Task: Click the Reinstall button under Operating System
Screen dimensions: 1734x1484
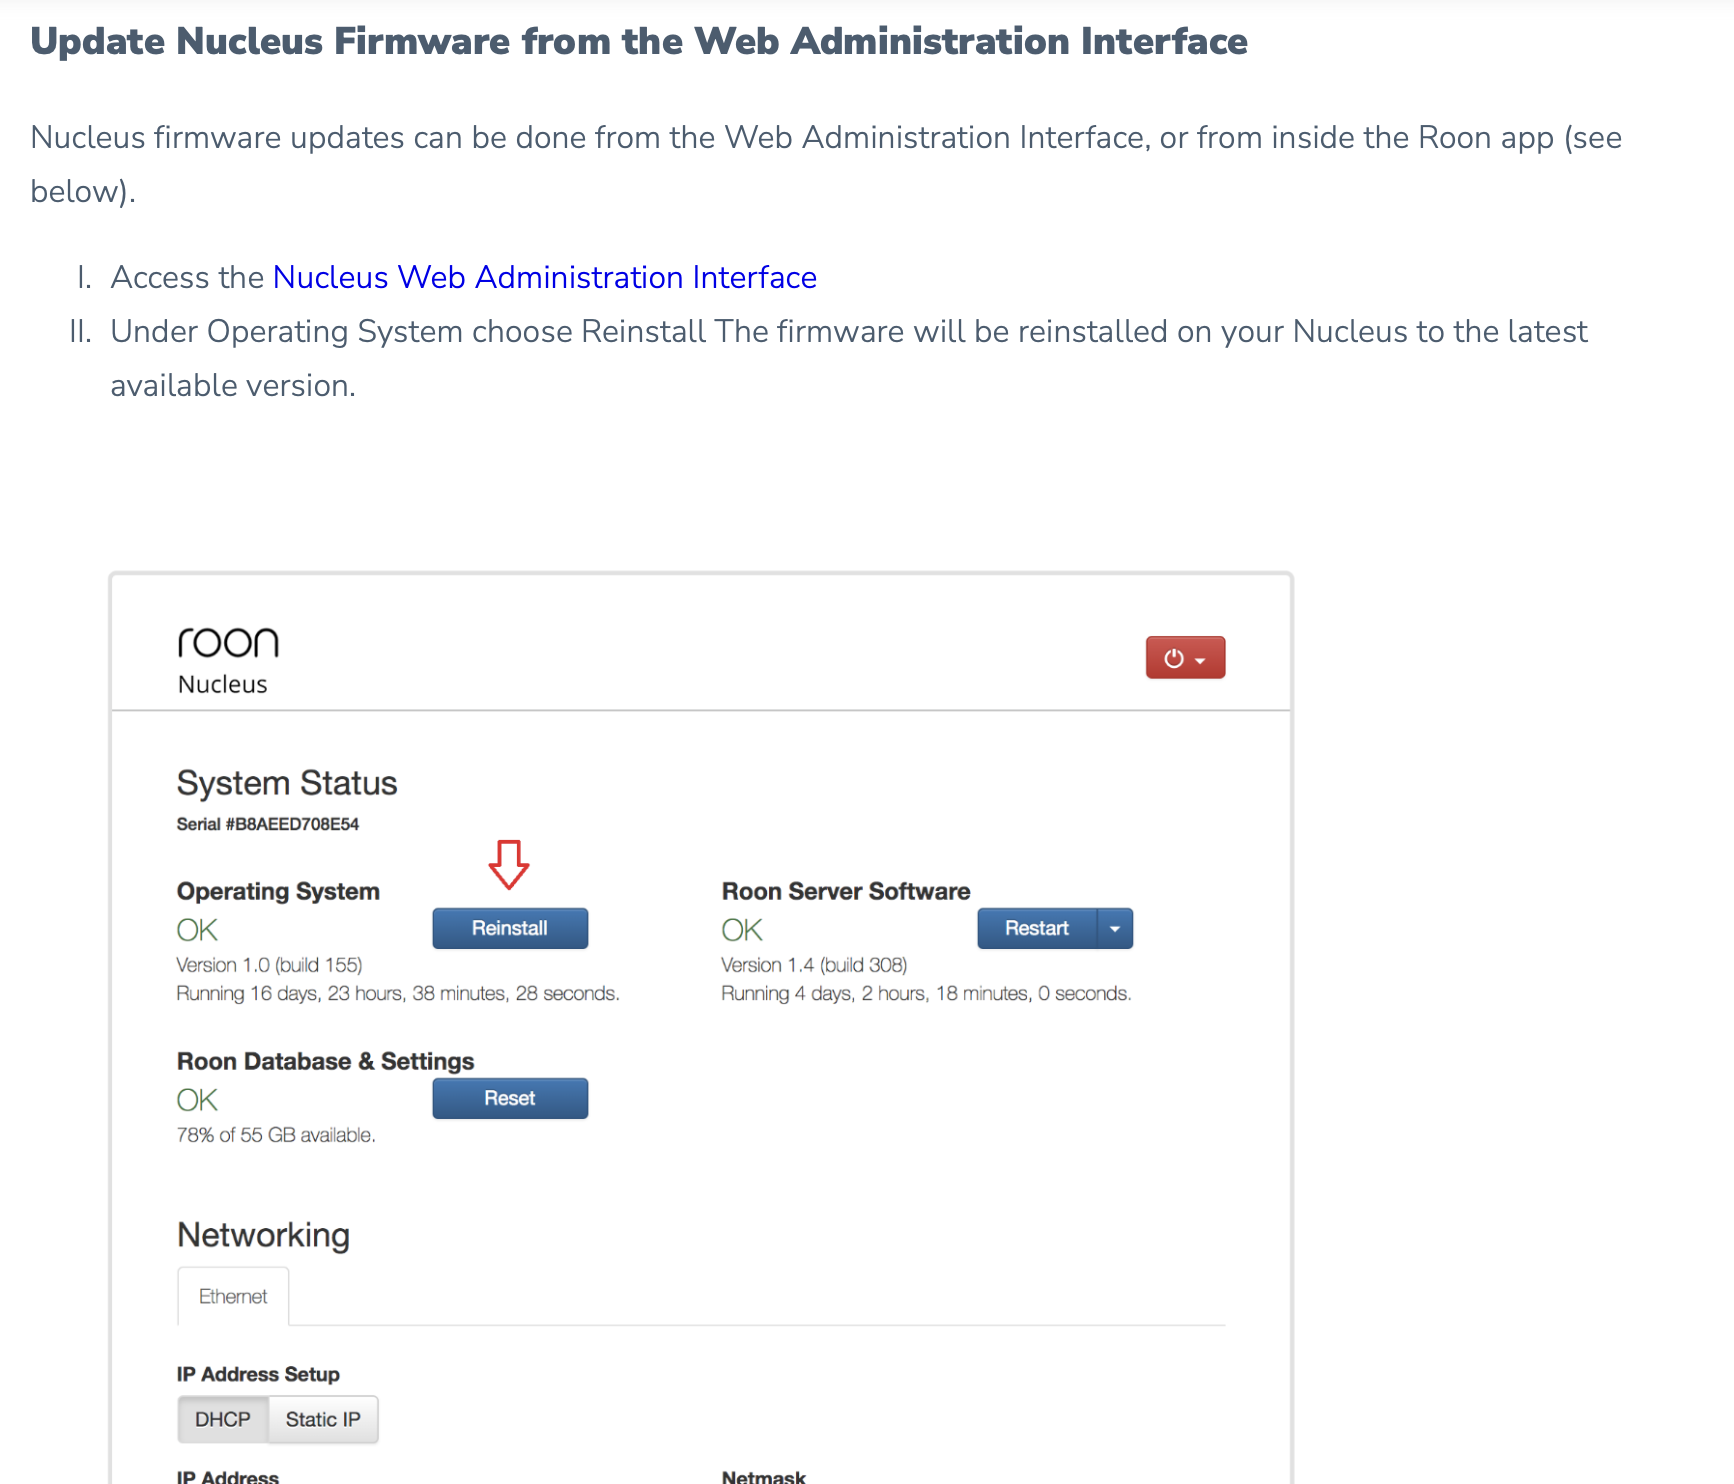Action: (510, 928)
